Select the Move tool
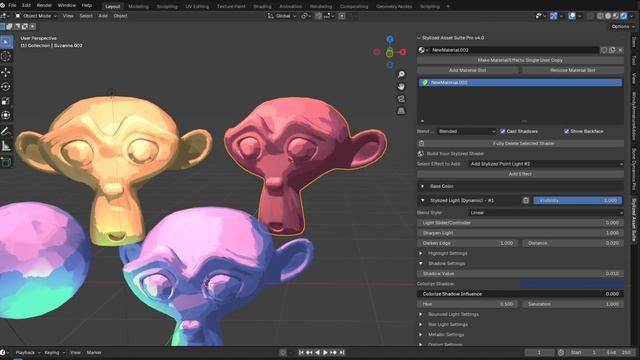Screen dimensions: 640x360 6,72
